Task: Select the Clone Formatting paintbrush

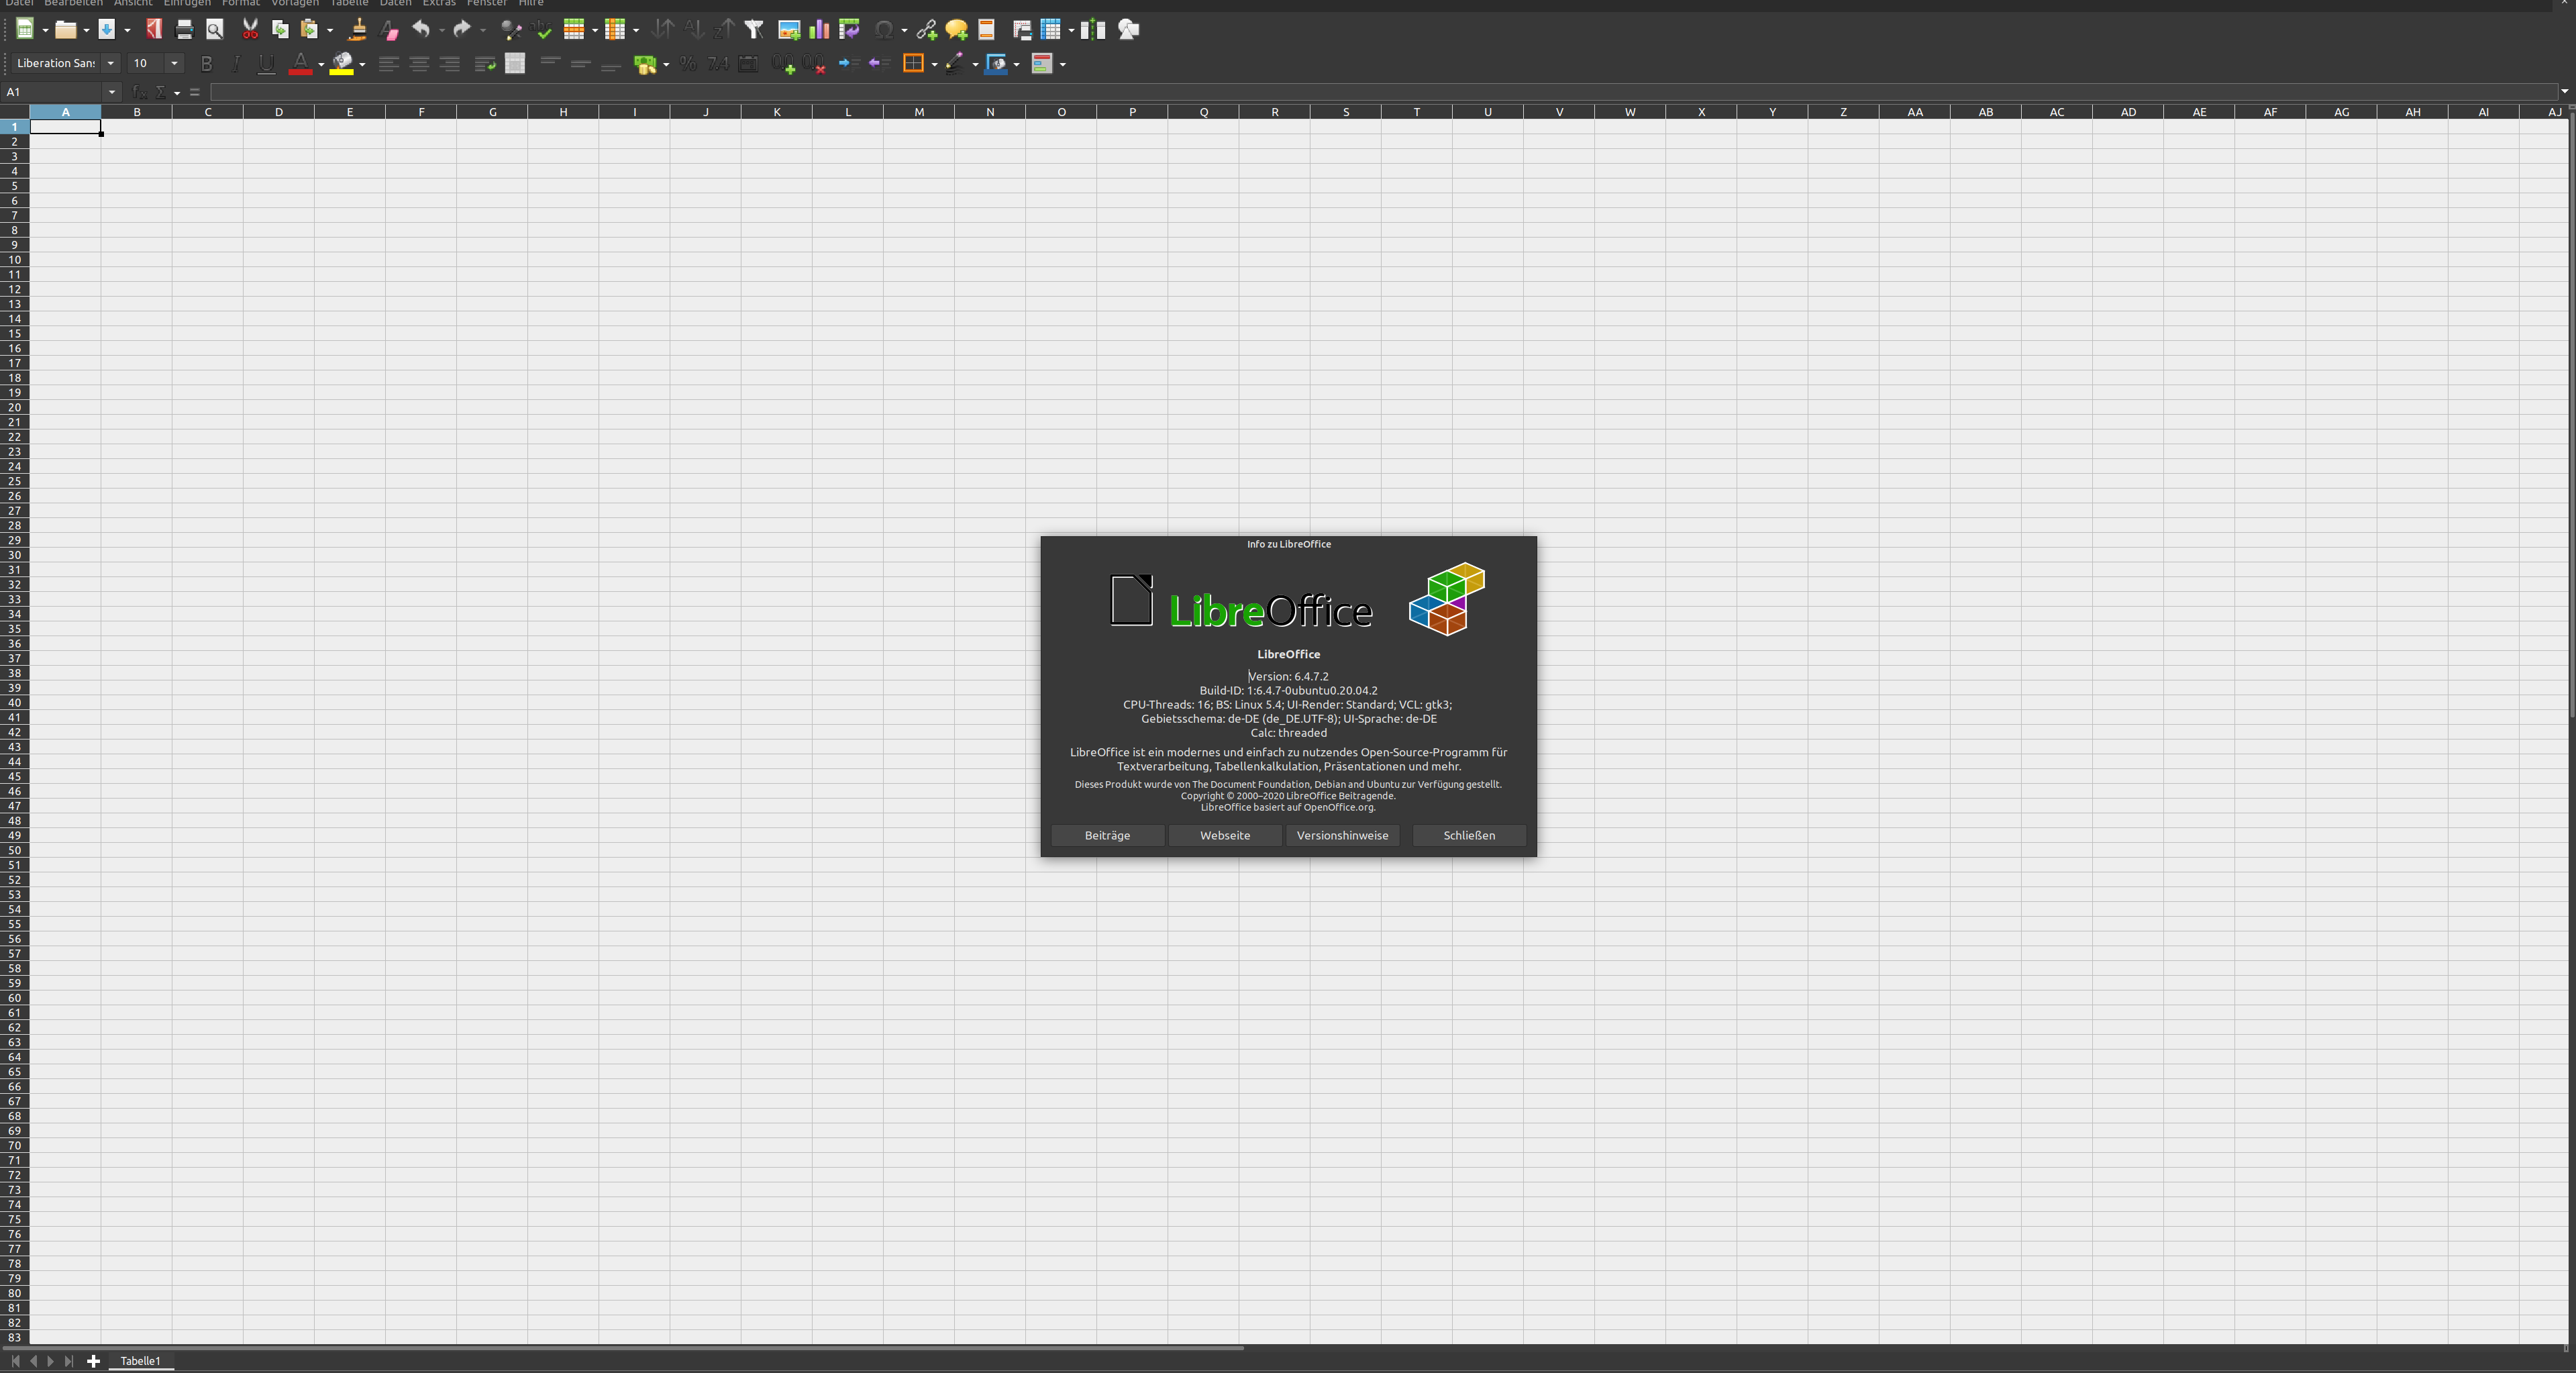Action: pos(357,29)
